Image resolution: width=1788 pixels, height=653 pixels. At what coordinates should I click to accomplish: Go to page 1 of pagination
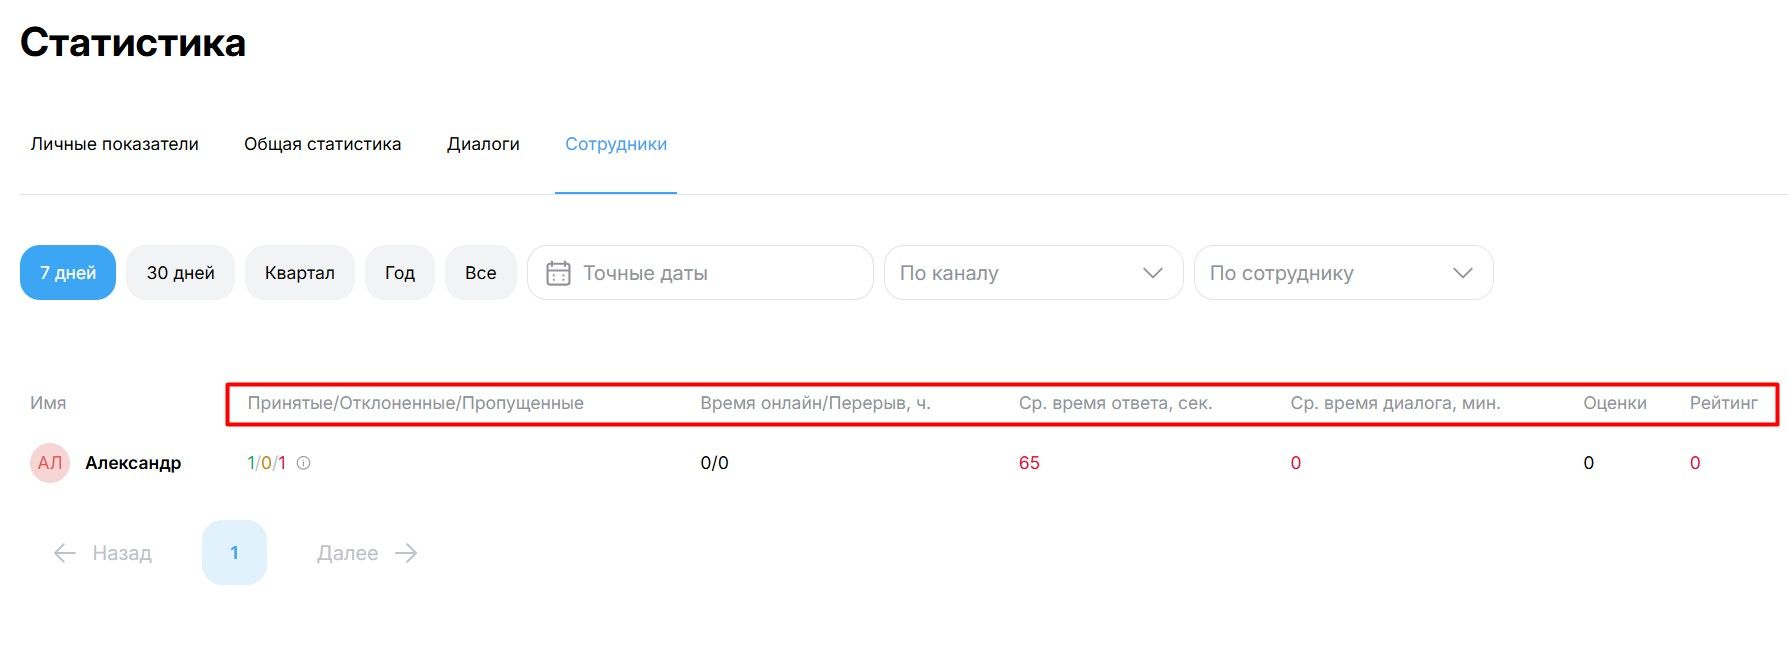click(234, 553)
